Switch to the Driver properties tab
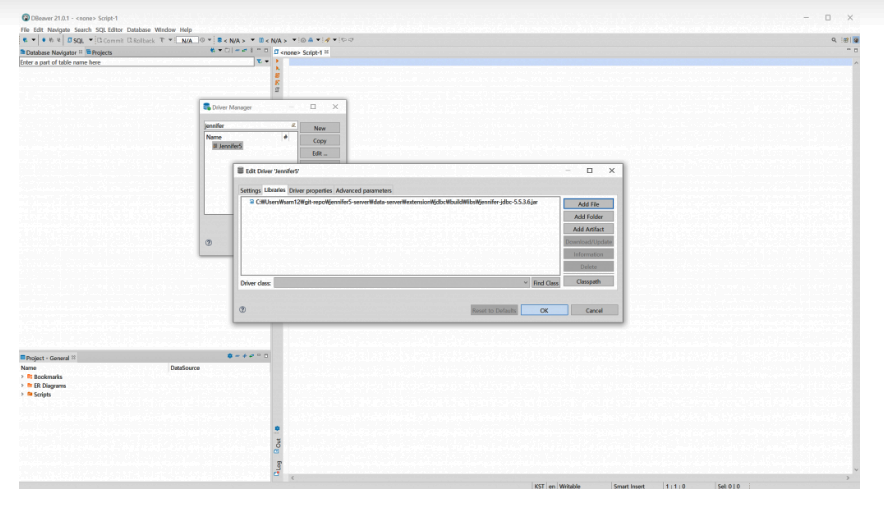The width and height of the screenshot is (884, 521). (310, 190)
